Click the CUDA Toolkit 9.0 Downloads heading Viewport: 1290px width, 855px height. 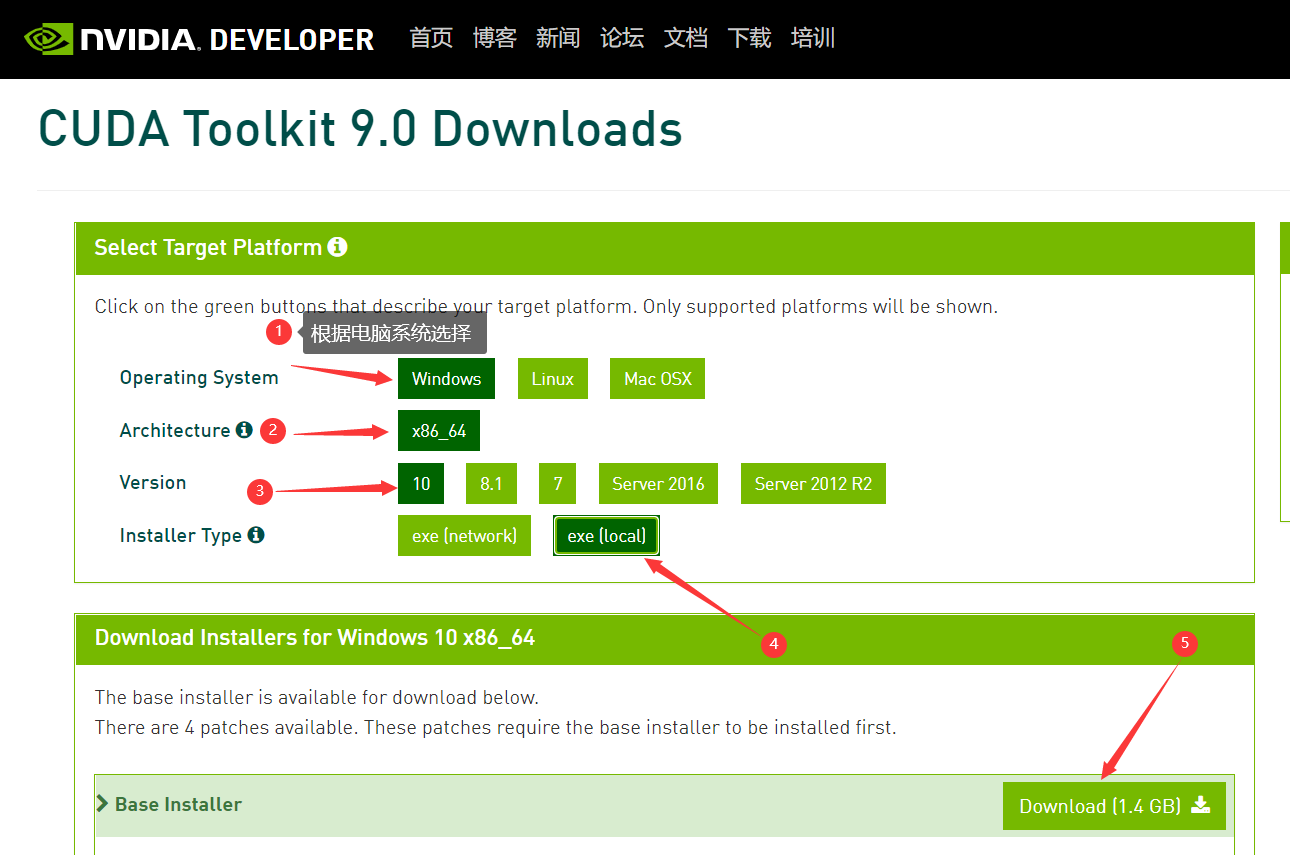[x=360, y=130]
